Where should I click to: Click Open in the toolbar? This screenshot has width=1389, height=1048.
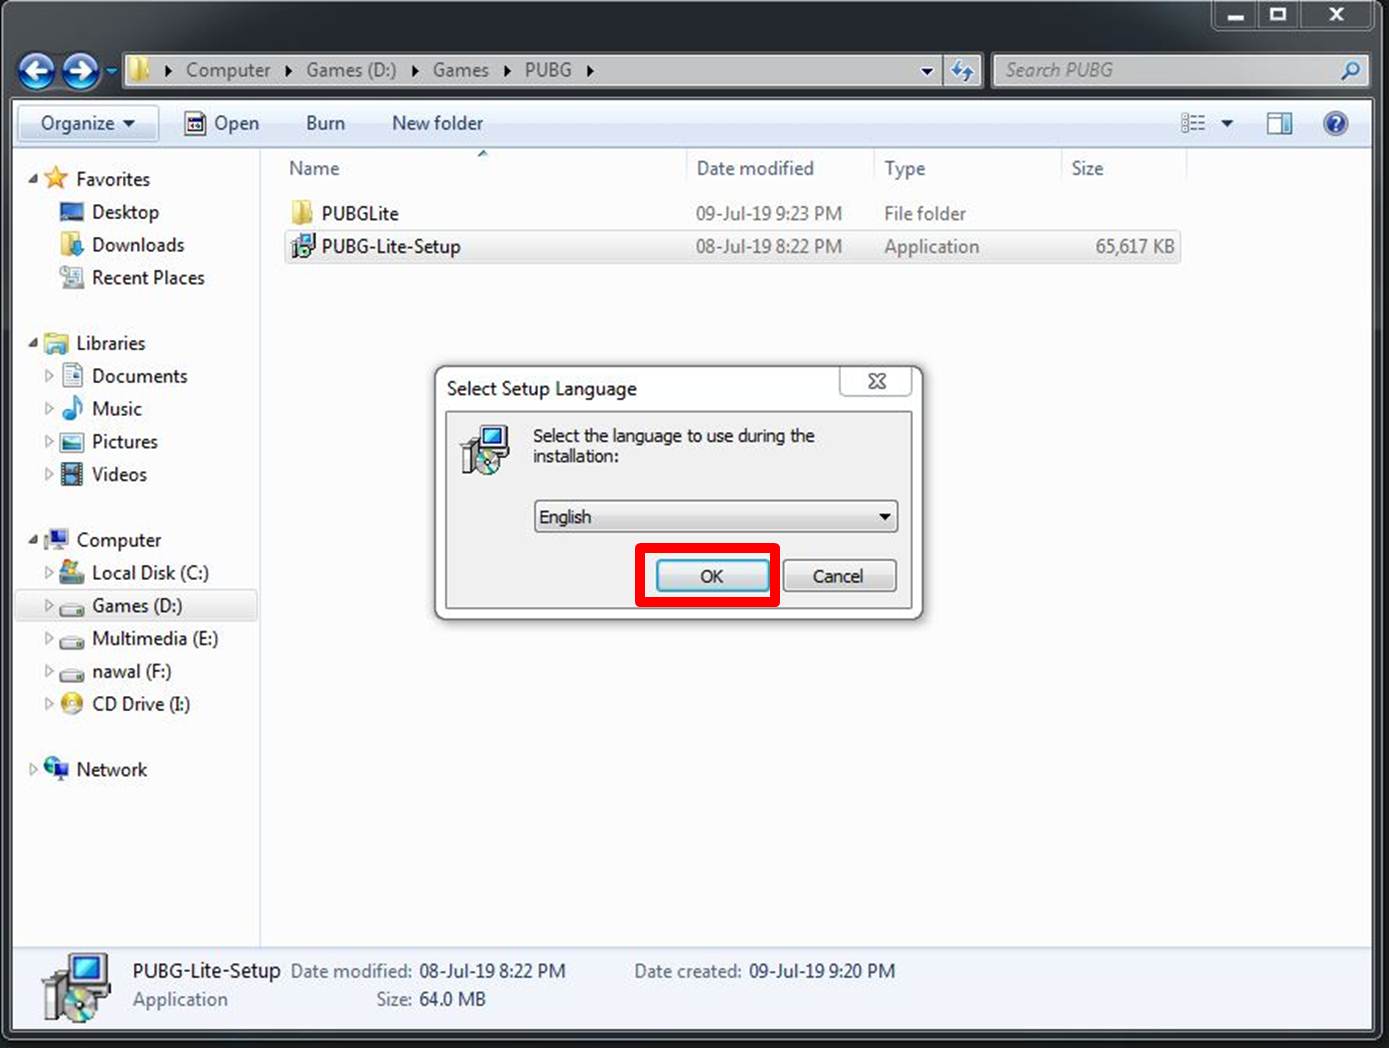click(x=222, y=123)
